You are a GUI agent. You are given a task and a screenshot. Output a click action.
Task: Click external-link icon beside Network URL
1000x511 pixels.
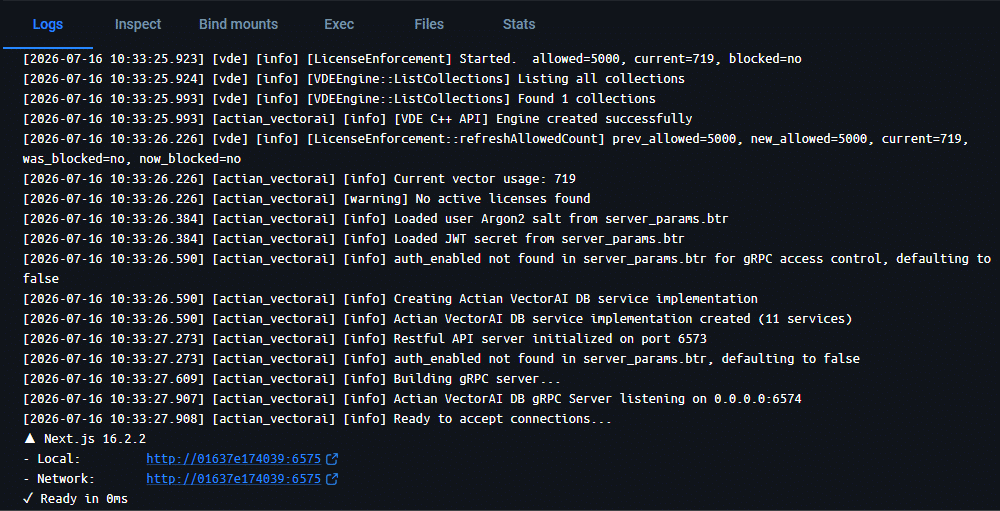(332, 478)
